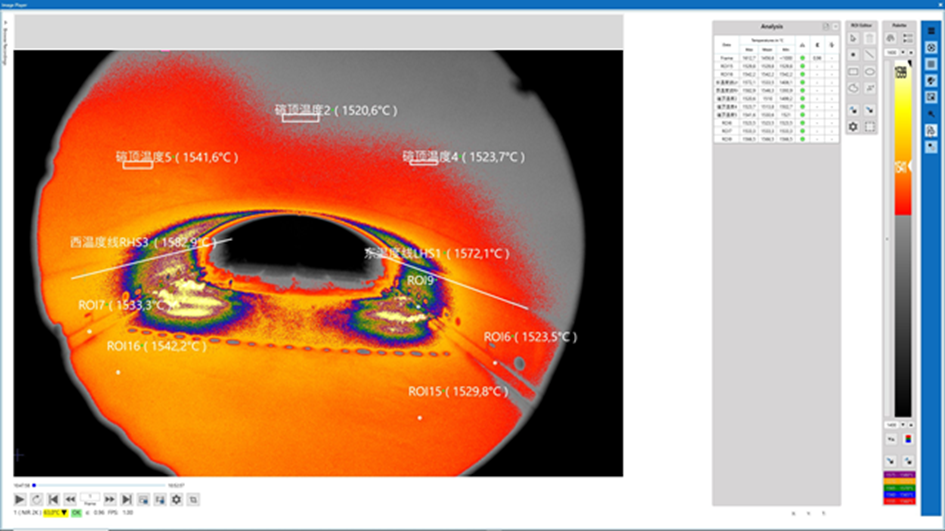The width and height of the screenshot is (945, 531).
Task: Click the red-green-blue isotherm icon
Action: pyautogui.click(x=908, y=439)
